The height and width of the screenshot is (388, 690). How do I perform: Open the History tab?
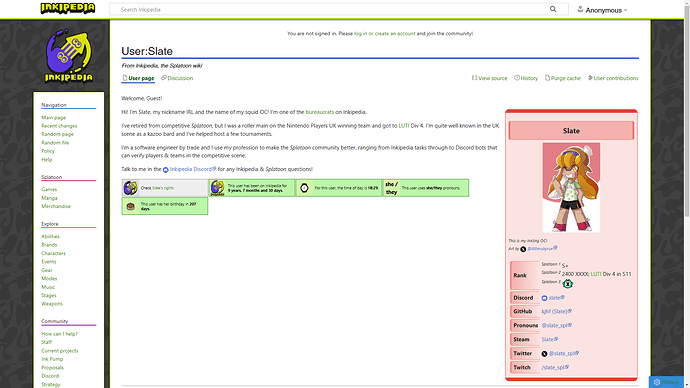pyautogui.click(x=526, y=78)
